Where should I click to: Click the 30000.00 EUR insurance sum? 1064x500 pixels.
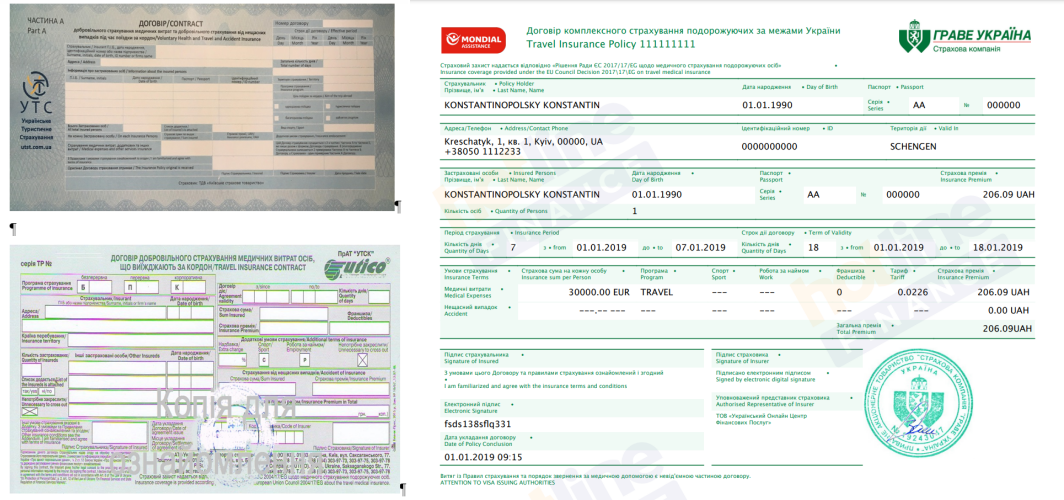(x=596, y=292)
